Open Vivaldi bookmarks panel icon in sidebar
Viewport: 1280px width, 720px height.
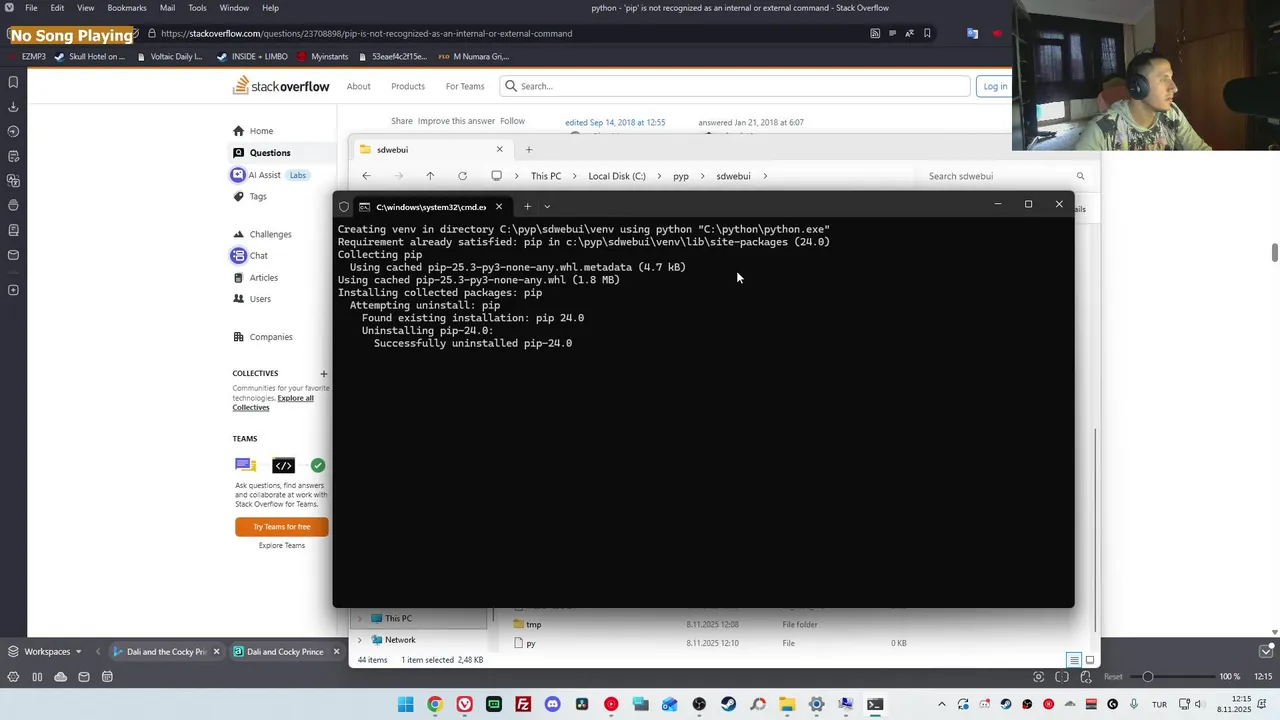click(x=13, y=82)
